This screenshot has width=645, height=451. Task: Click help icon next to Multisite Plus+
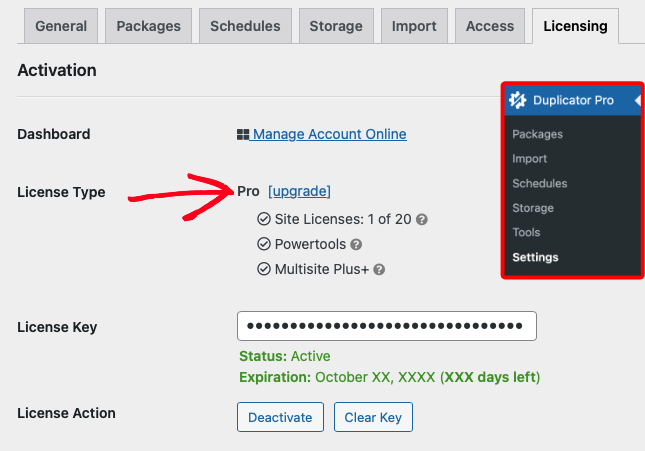(x=379, y=270)
